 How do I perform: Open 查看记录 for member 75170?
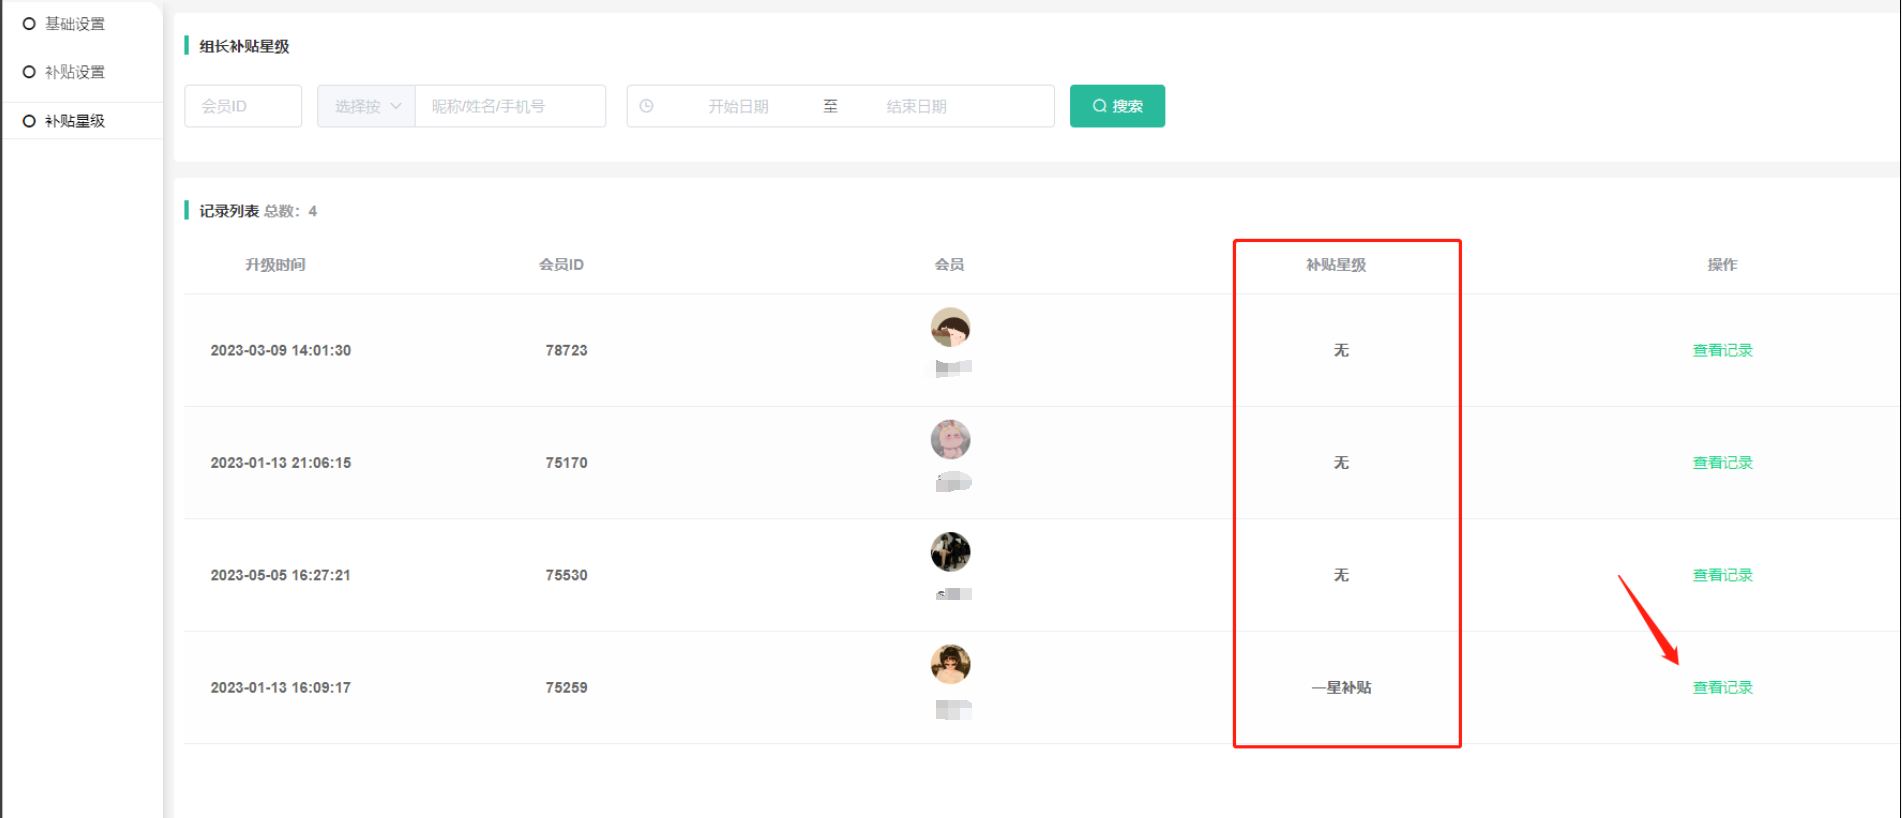point(1722,463)
